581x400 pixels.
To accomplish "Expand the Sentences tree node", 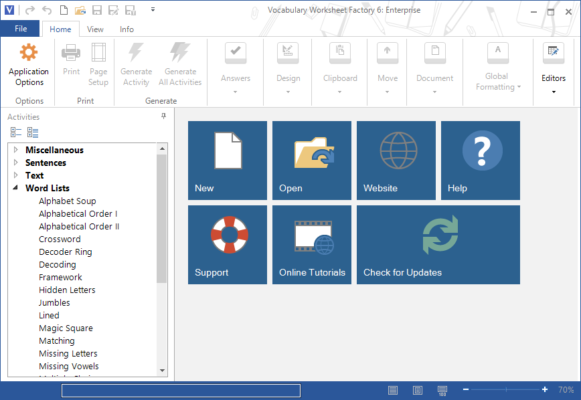I will pos(16,162).
